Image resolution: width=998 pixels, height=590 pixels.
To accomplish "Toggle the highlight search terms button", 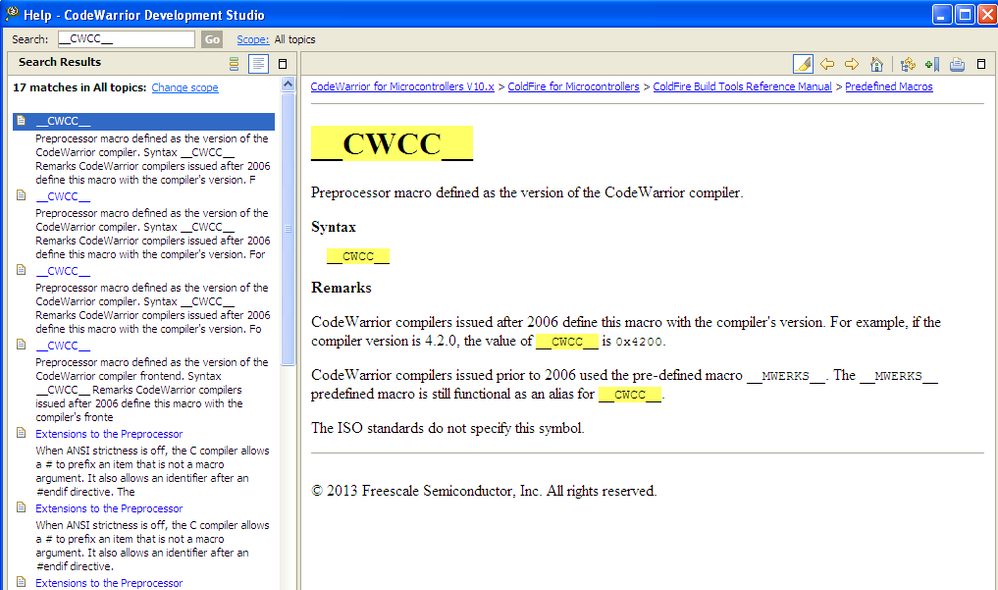I will 803,64.
